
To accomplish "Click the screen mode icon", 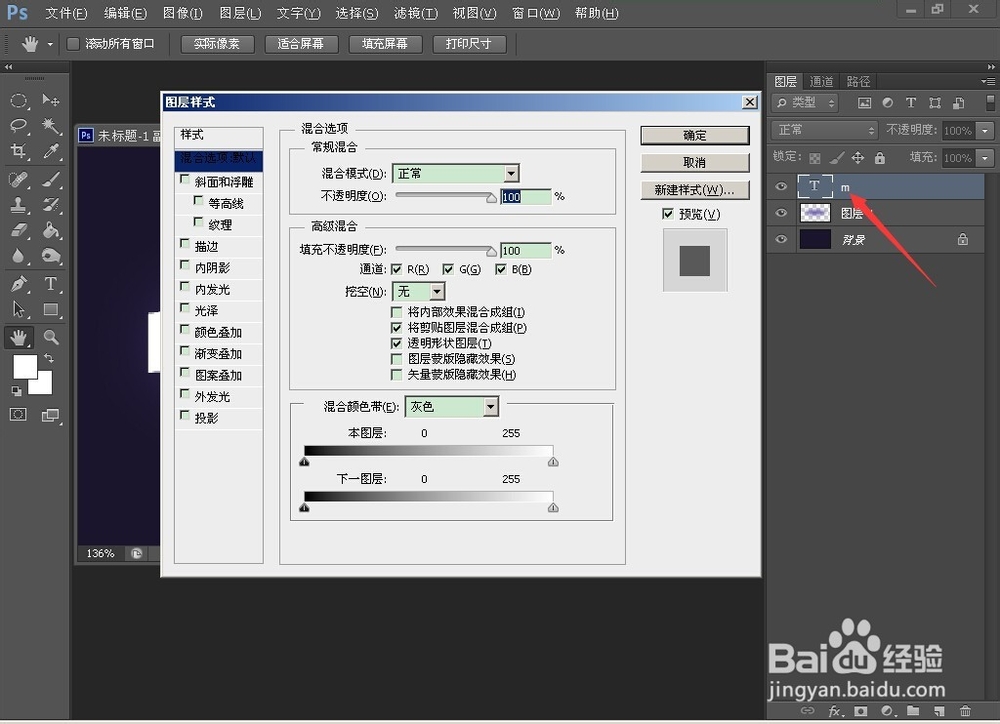I will 50,415.
